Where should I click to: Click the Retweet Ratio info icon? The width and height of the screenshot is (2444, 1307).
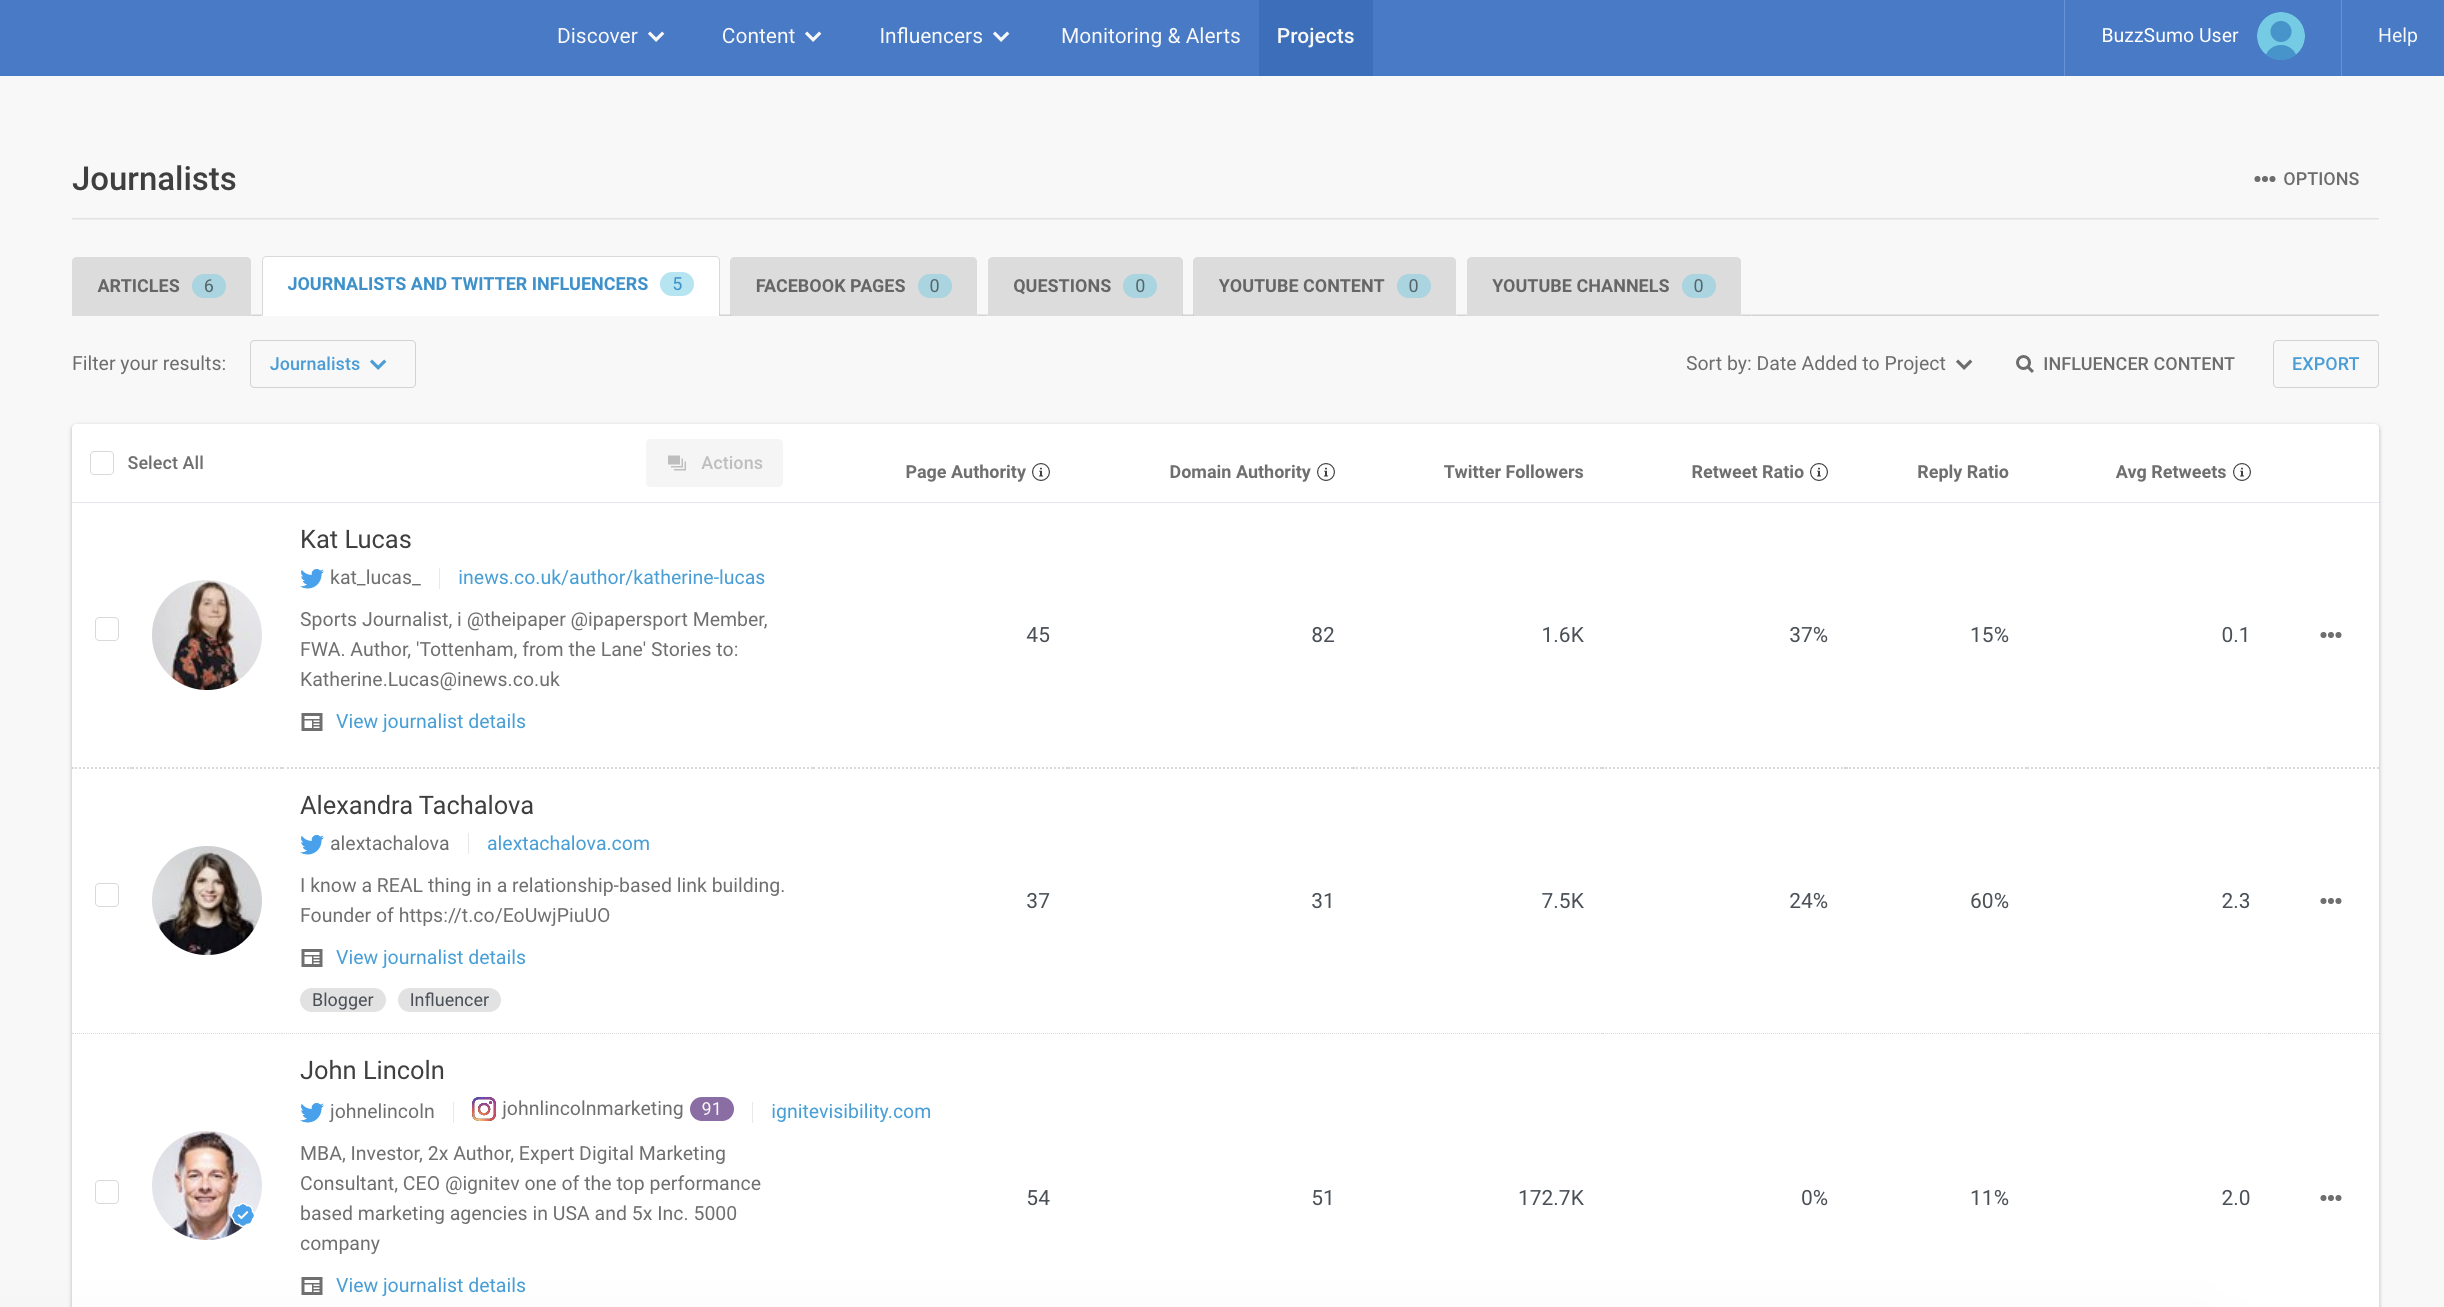coord(1819,472)
